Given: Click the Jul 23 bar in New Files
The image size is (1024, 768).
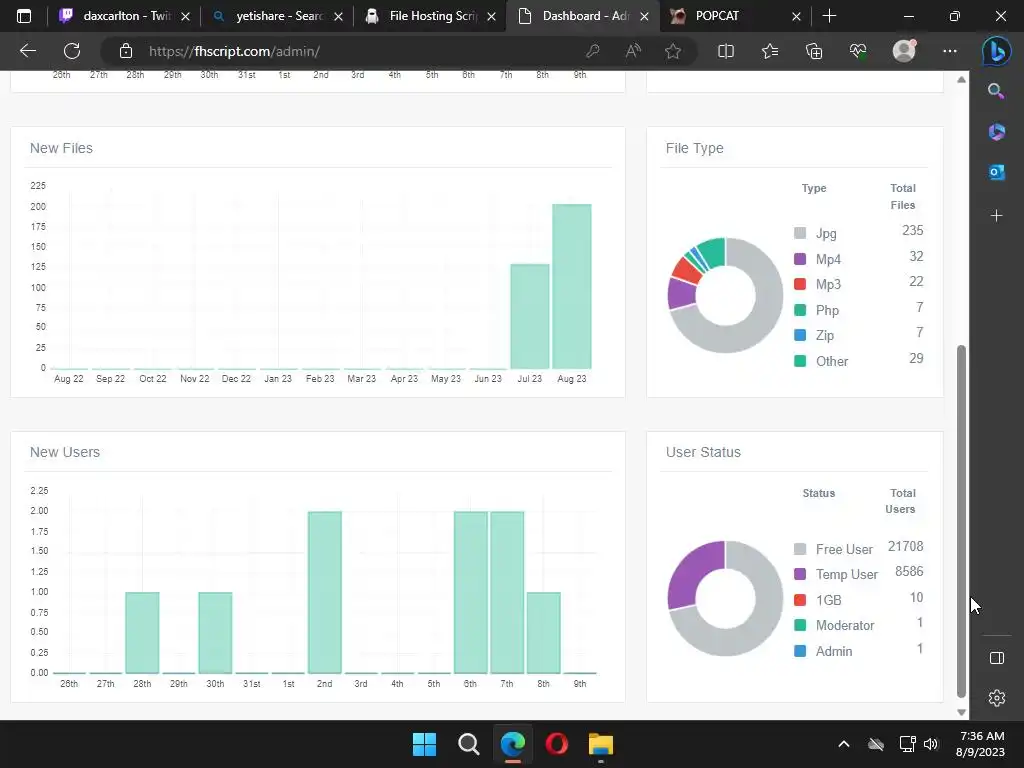Looking at the screenshot, I should 530,317.
